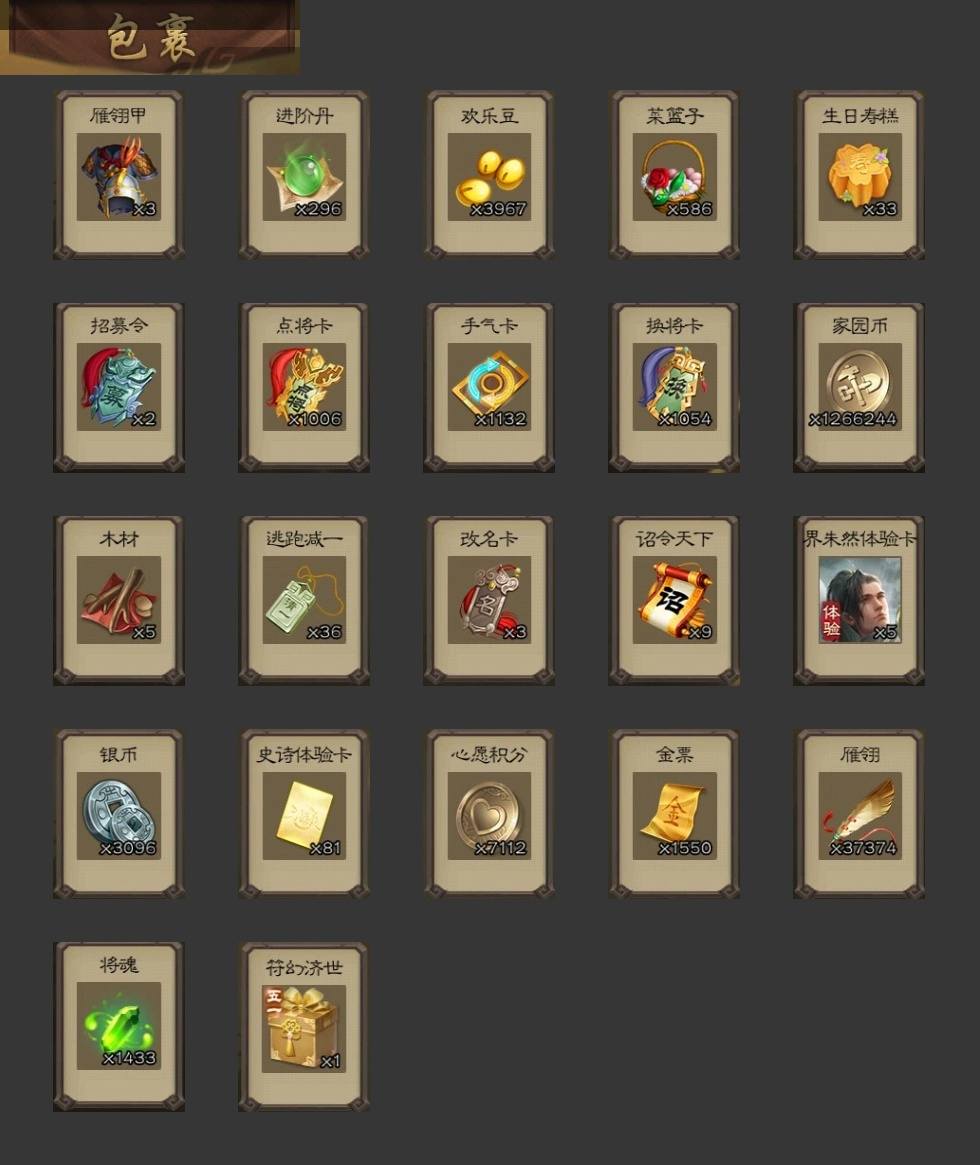The width and height of the screenshot is (980, 1165).
Task: Click the 界朱然体验卡 character portrait
Action: pos(860,600)
